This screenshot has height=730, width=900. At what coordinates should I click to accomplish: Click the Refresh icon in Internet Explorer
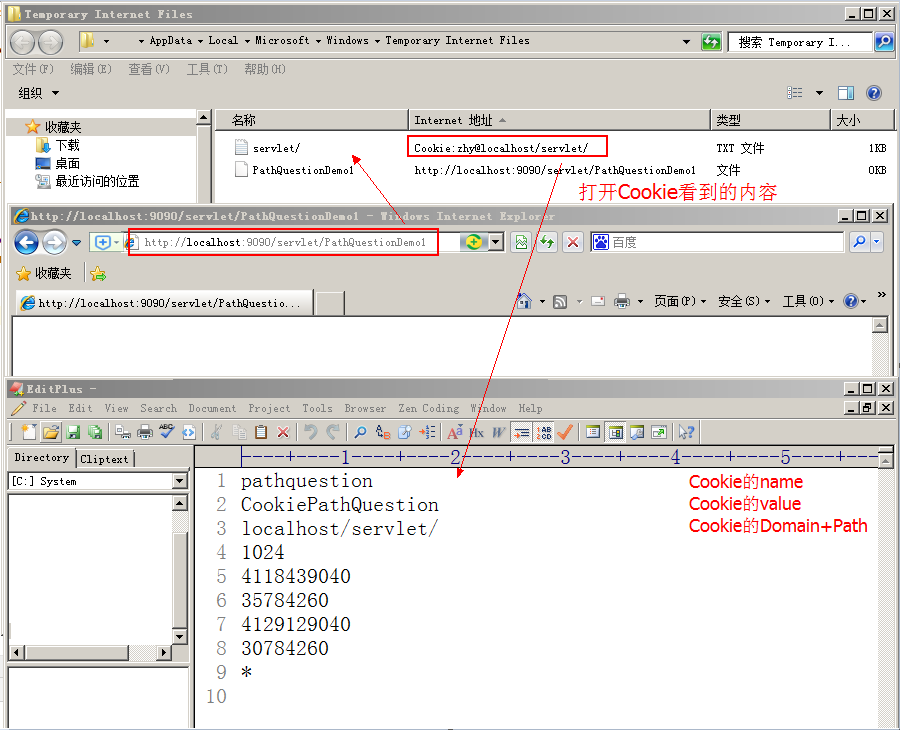pos(548,242)
